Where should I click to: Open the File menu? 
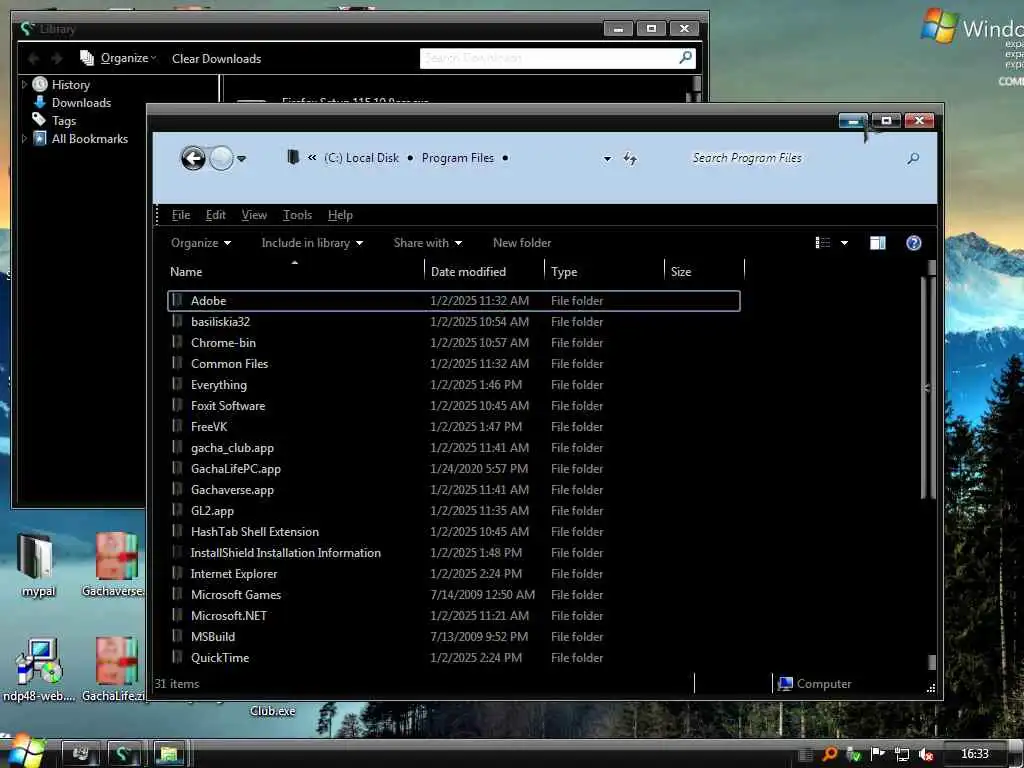point(181,215)
